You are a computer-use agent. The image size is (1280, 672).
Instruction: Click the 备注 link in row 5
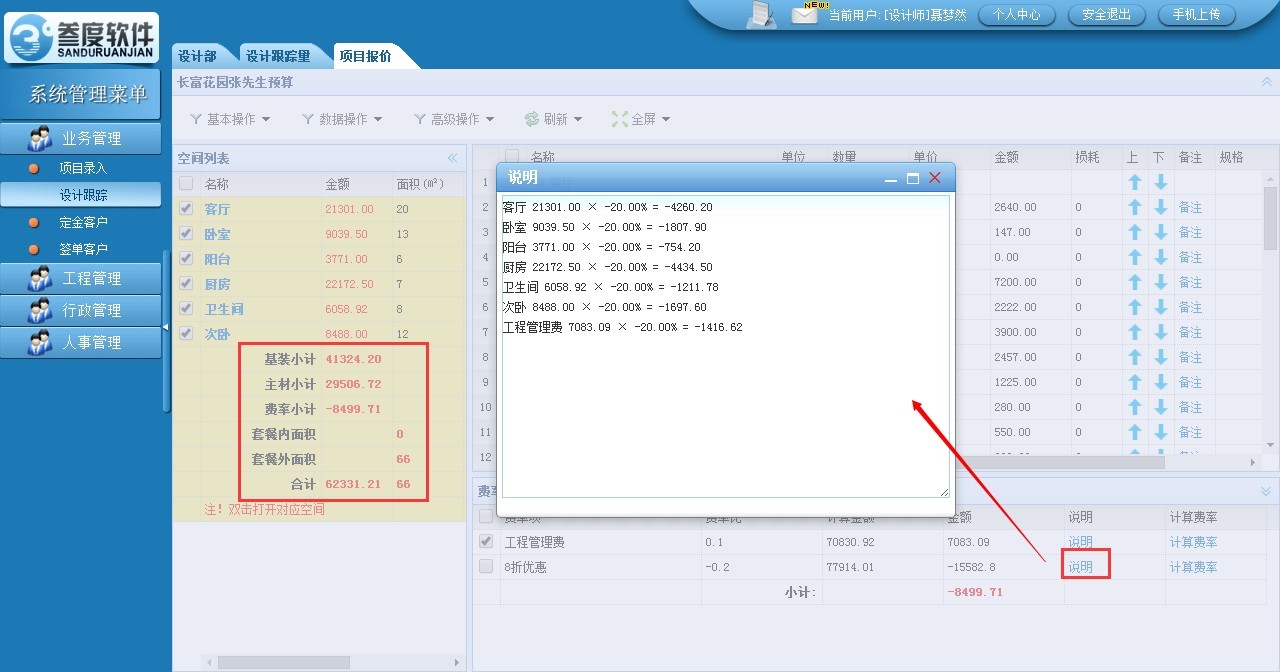tap(1190, 282)
